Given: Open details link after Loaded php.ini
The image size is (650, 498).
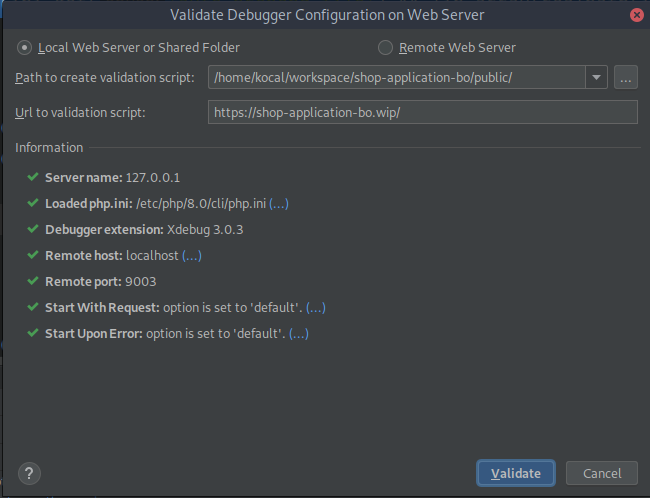Looking at the screenshot, I should click(x=279, y=204).
